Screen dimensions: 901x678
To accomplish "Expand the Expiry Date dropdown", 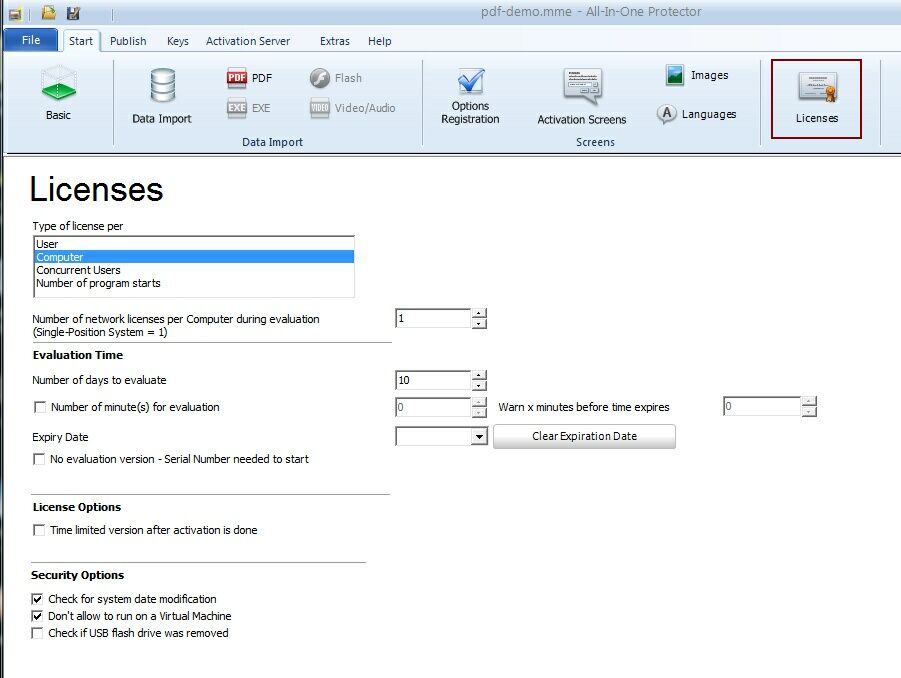I will click(x=479, y=437).
